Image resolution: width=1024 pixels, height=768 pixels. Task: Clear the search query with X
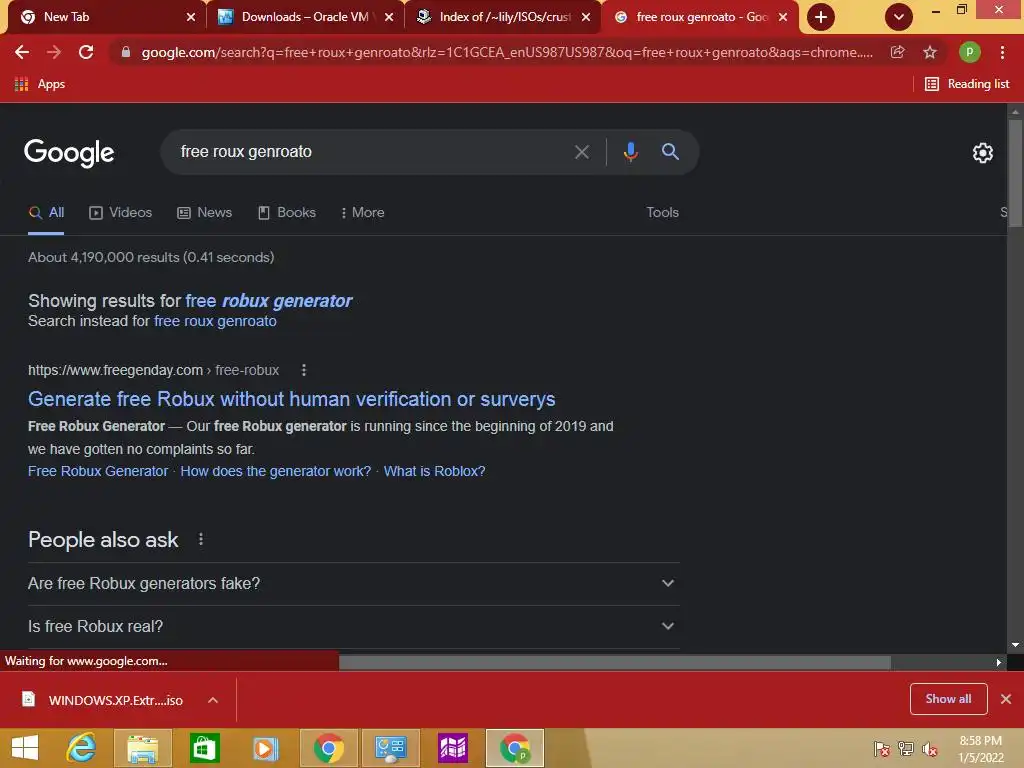pos(582,152)
